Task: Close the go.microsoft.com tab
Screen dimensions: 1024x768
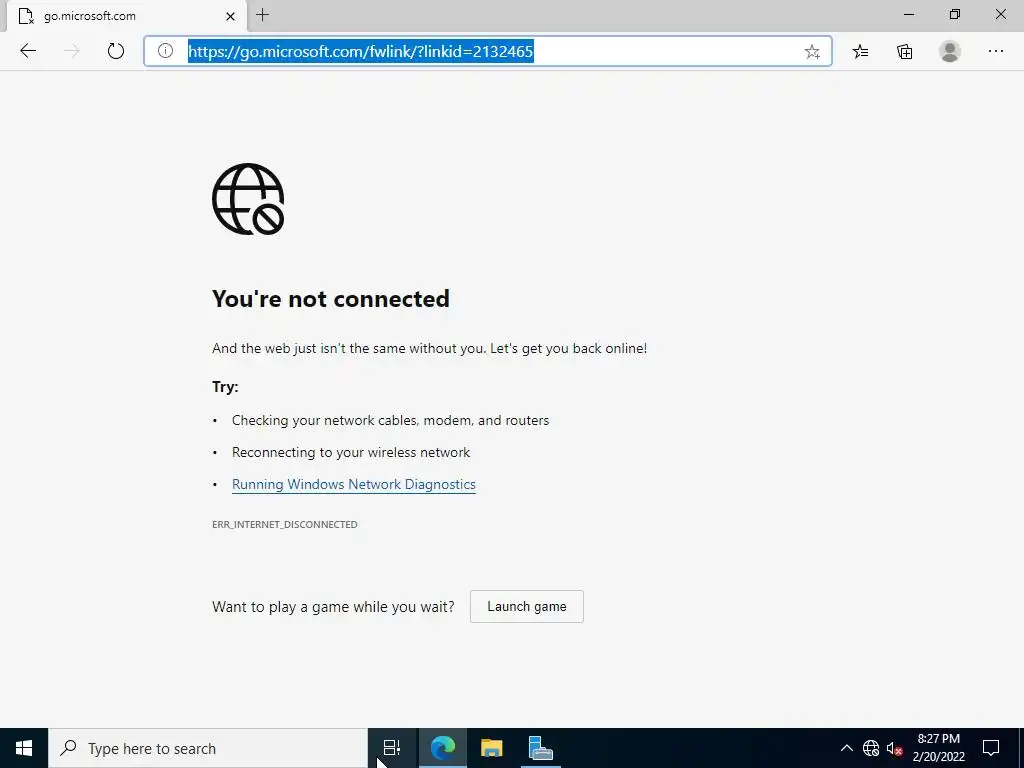Action: (x=230, y=16)
